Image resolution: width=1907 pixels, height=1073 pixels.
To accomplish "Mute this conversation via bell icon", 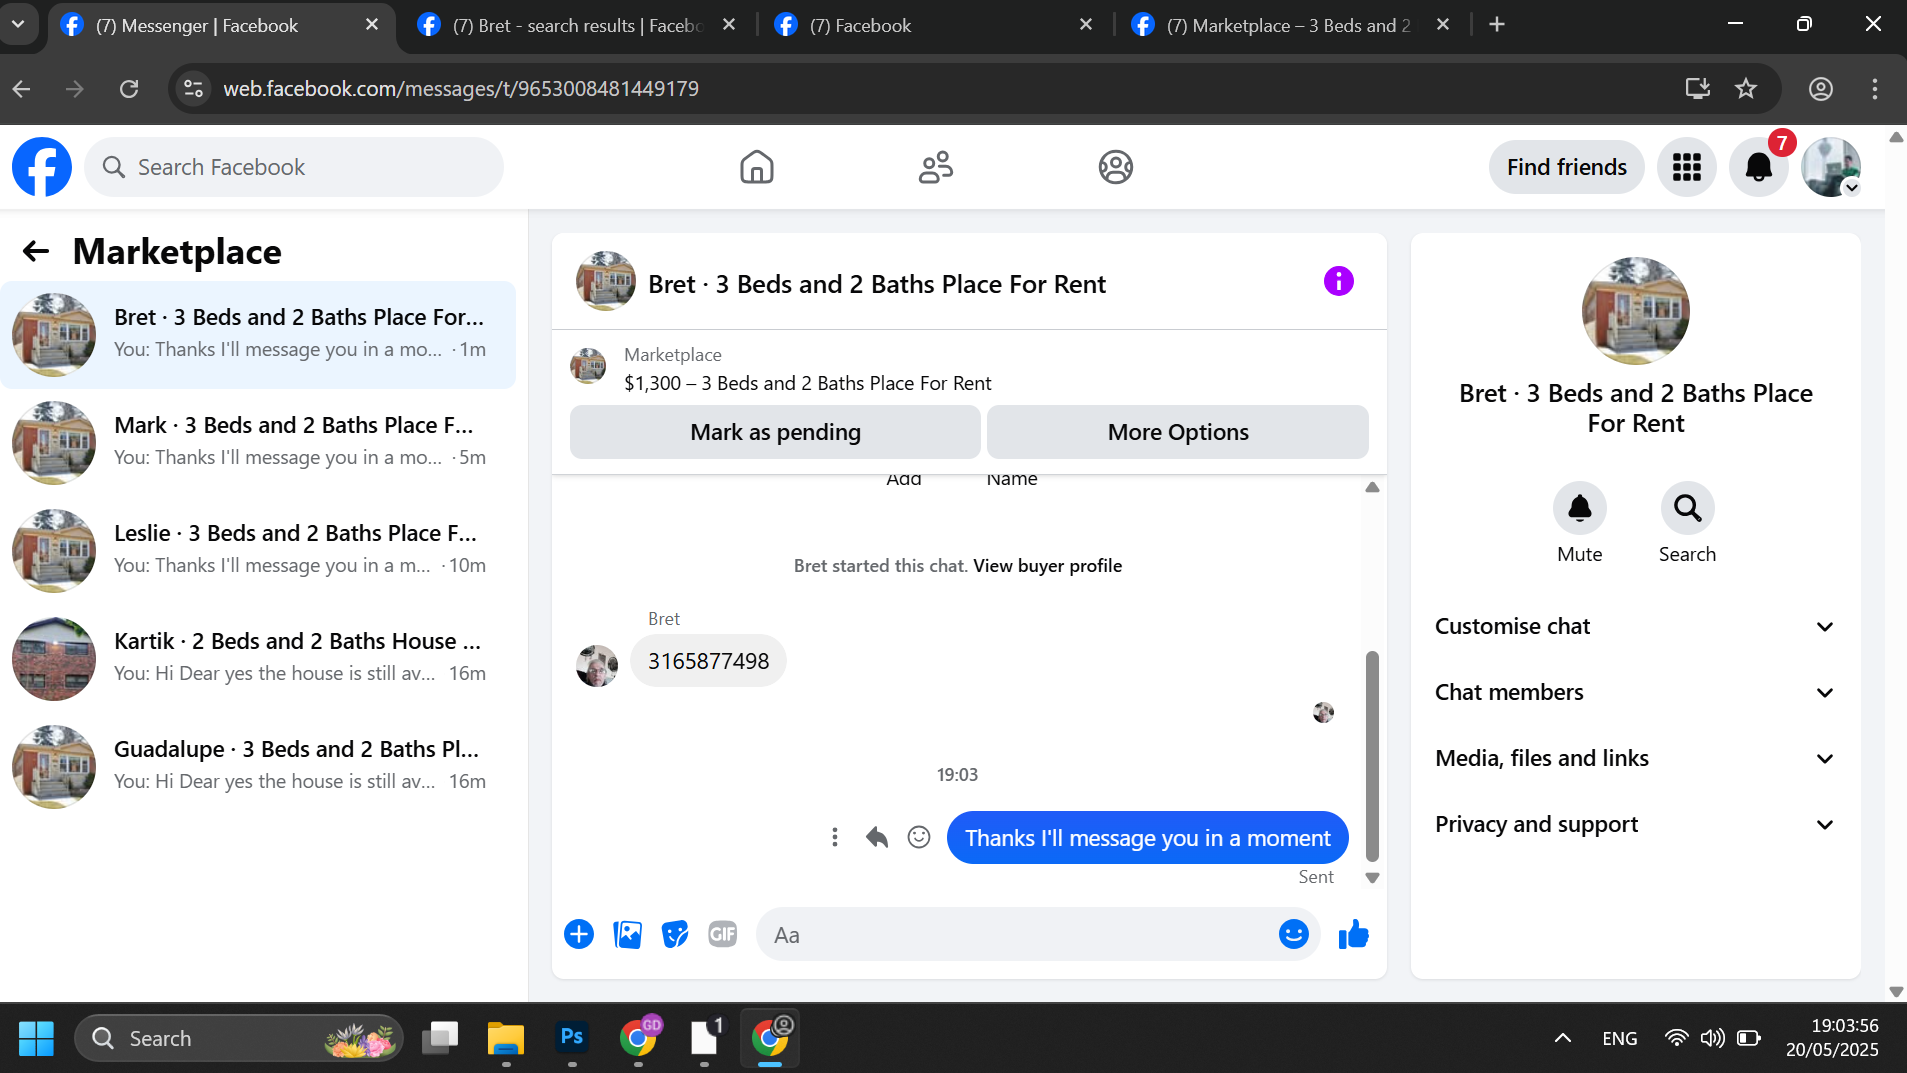I will click(1580, 508).
